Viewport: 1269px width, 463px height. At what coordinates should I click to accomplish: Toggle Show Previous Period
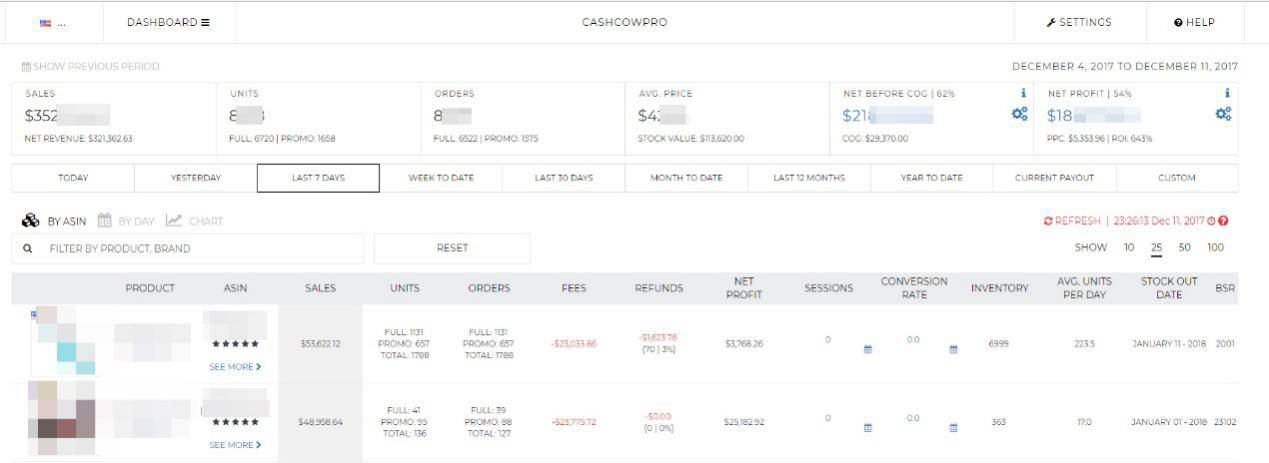click(x=91, y=67)
